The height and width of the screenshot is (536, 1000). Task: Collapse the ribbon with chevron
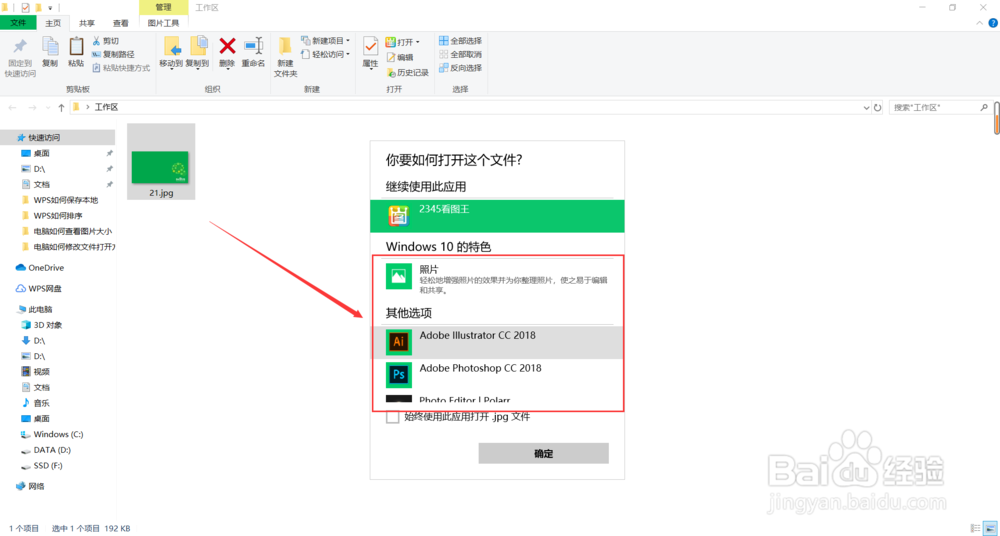click(981, 23)
